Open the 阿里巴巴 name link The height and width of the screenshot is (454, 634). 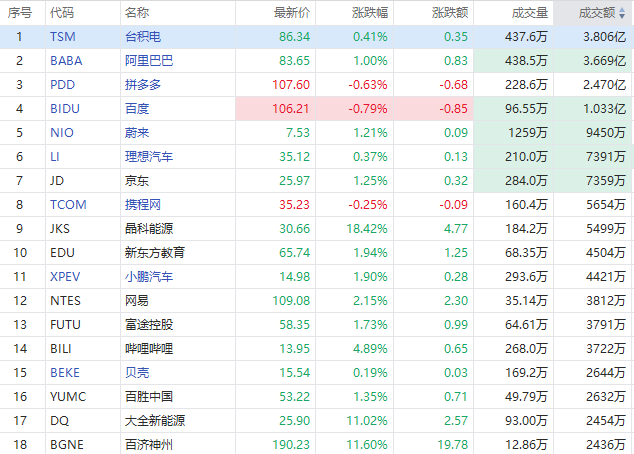coord(149,61)
